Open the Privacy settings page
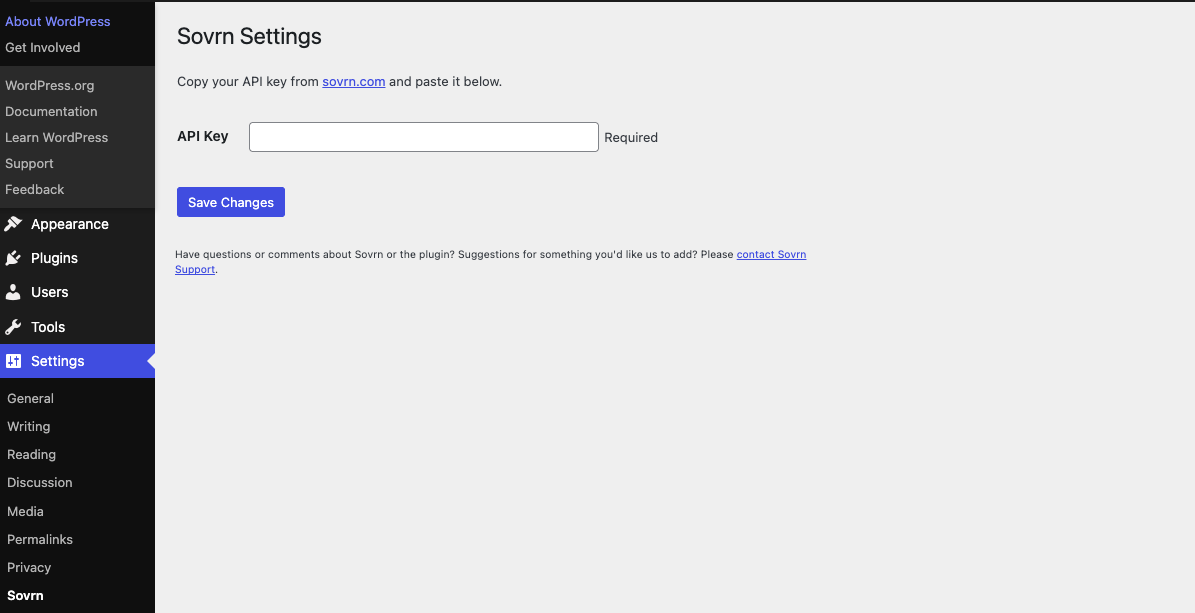Viewport: 1195px width, 613px height. pos(28,567)
